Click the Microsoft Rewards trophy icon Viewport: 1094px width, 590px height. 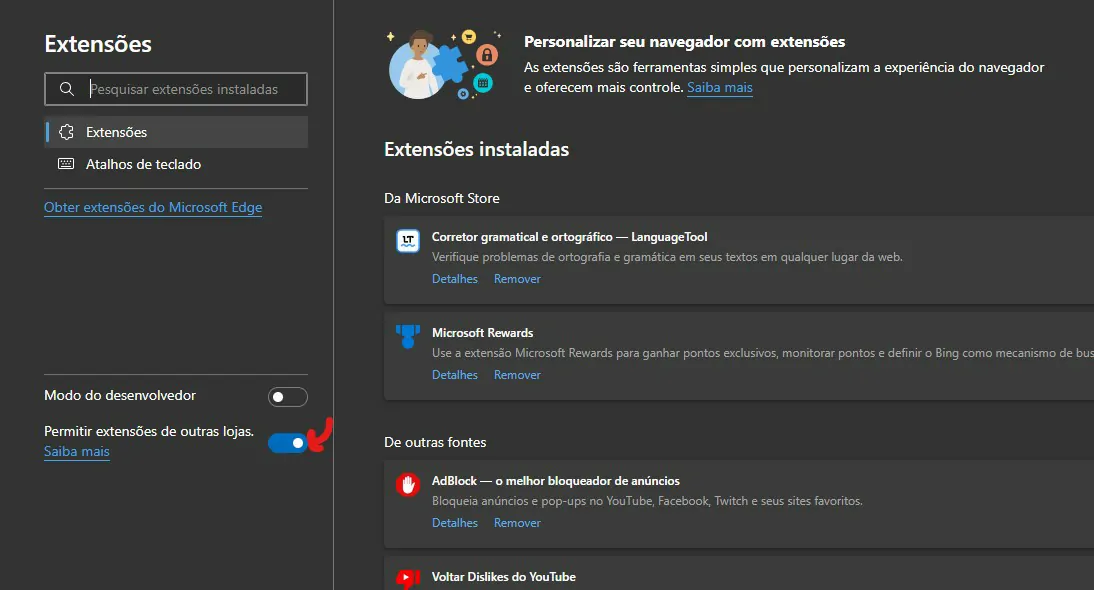(408, 336)
